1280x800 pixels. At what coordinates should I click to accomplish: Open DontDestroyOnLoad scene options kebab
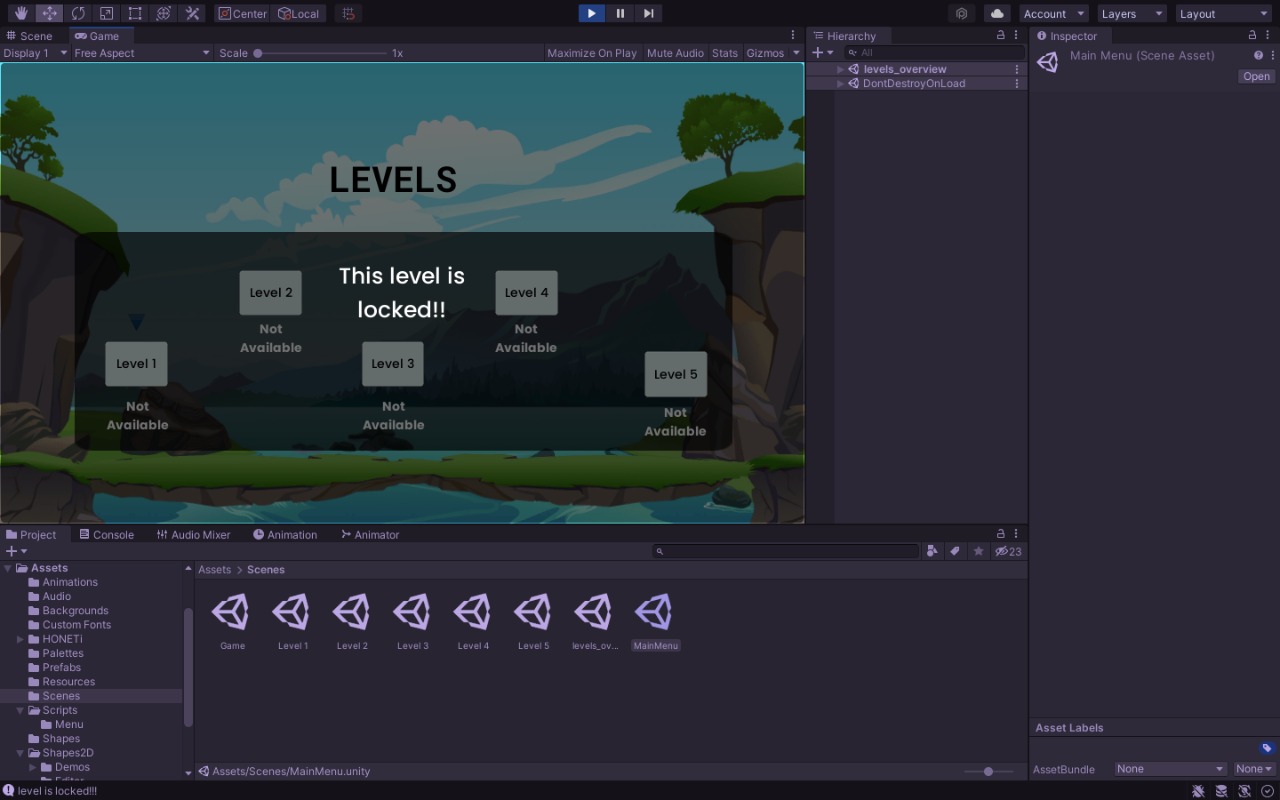click(1017, 83)
